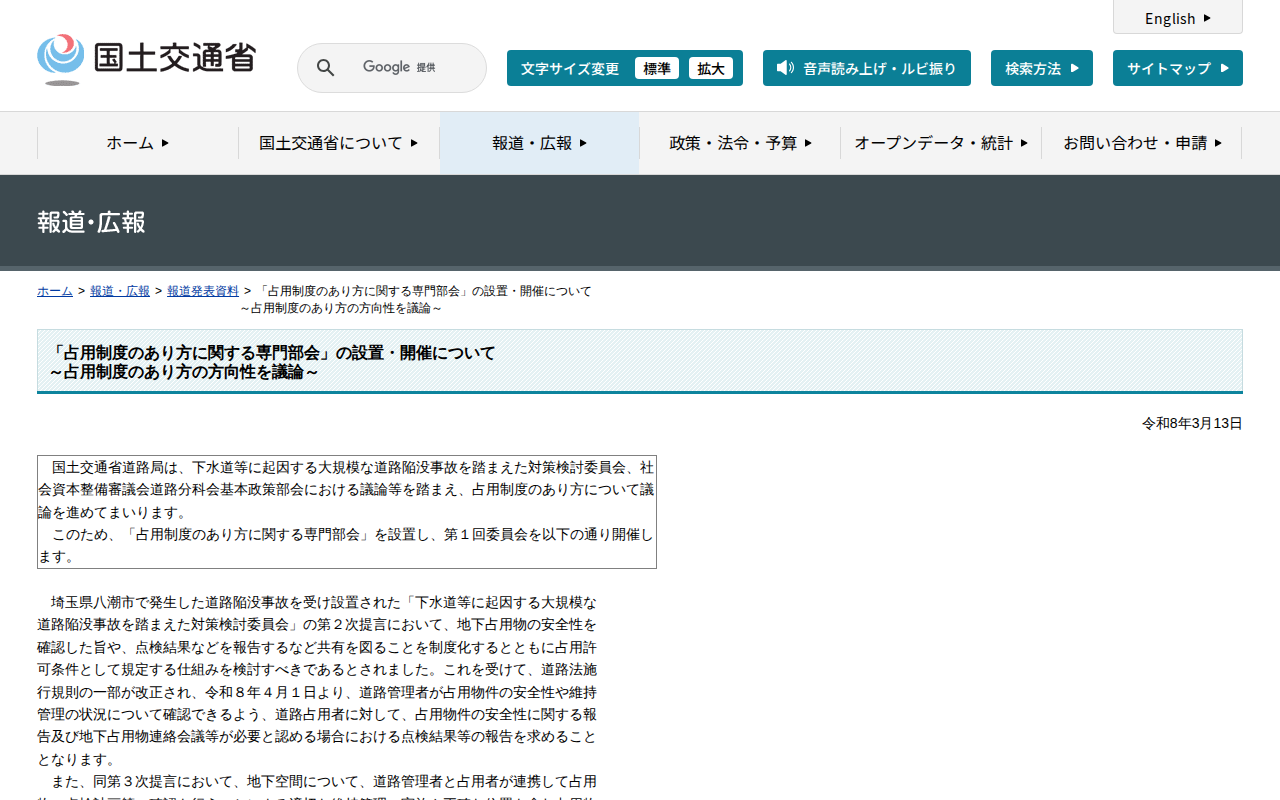Open the サイトマップ page
1280x800 pixels.
[1178, 68]
